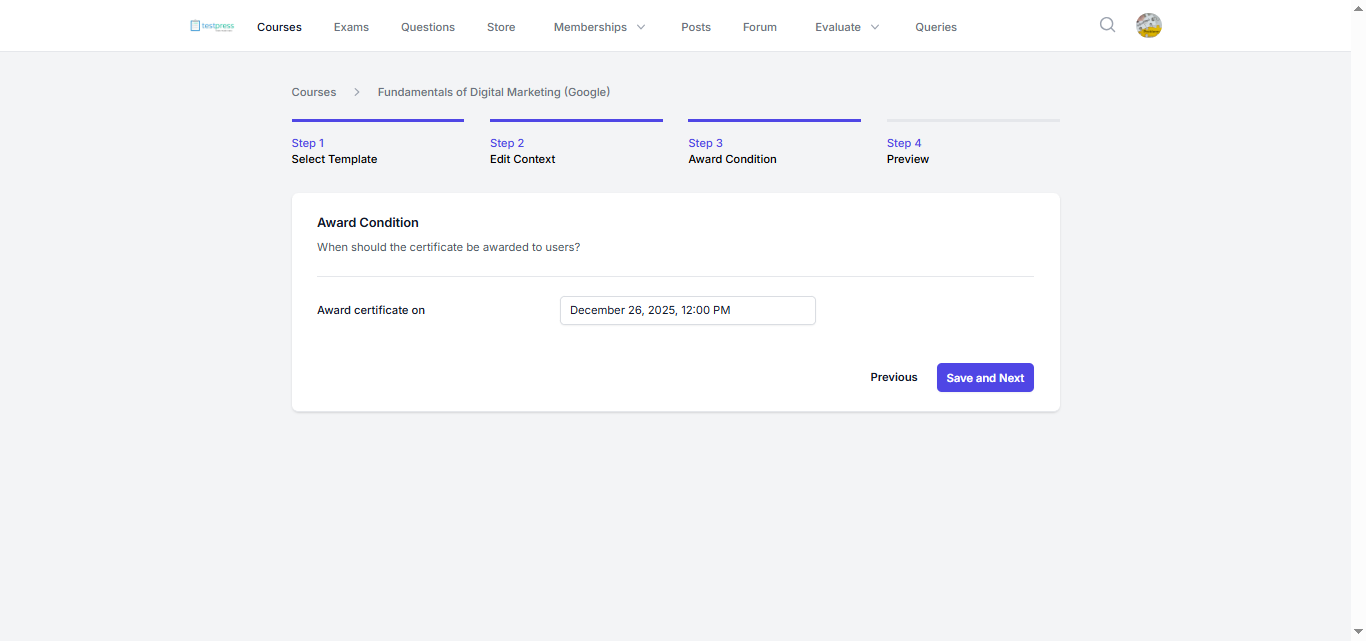Image resolution: width=1366 pixels, height=641 pixels.
Task: Open the Posts section
Action: pos(696,27)
